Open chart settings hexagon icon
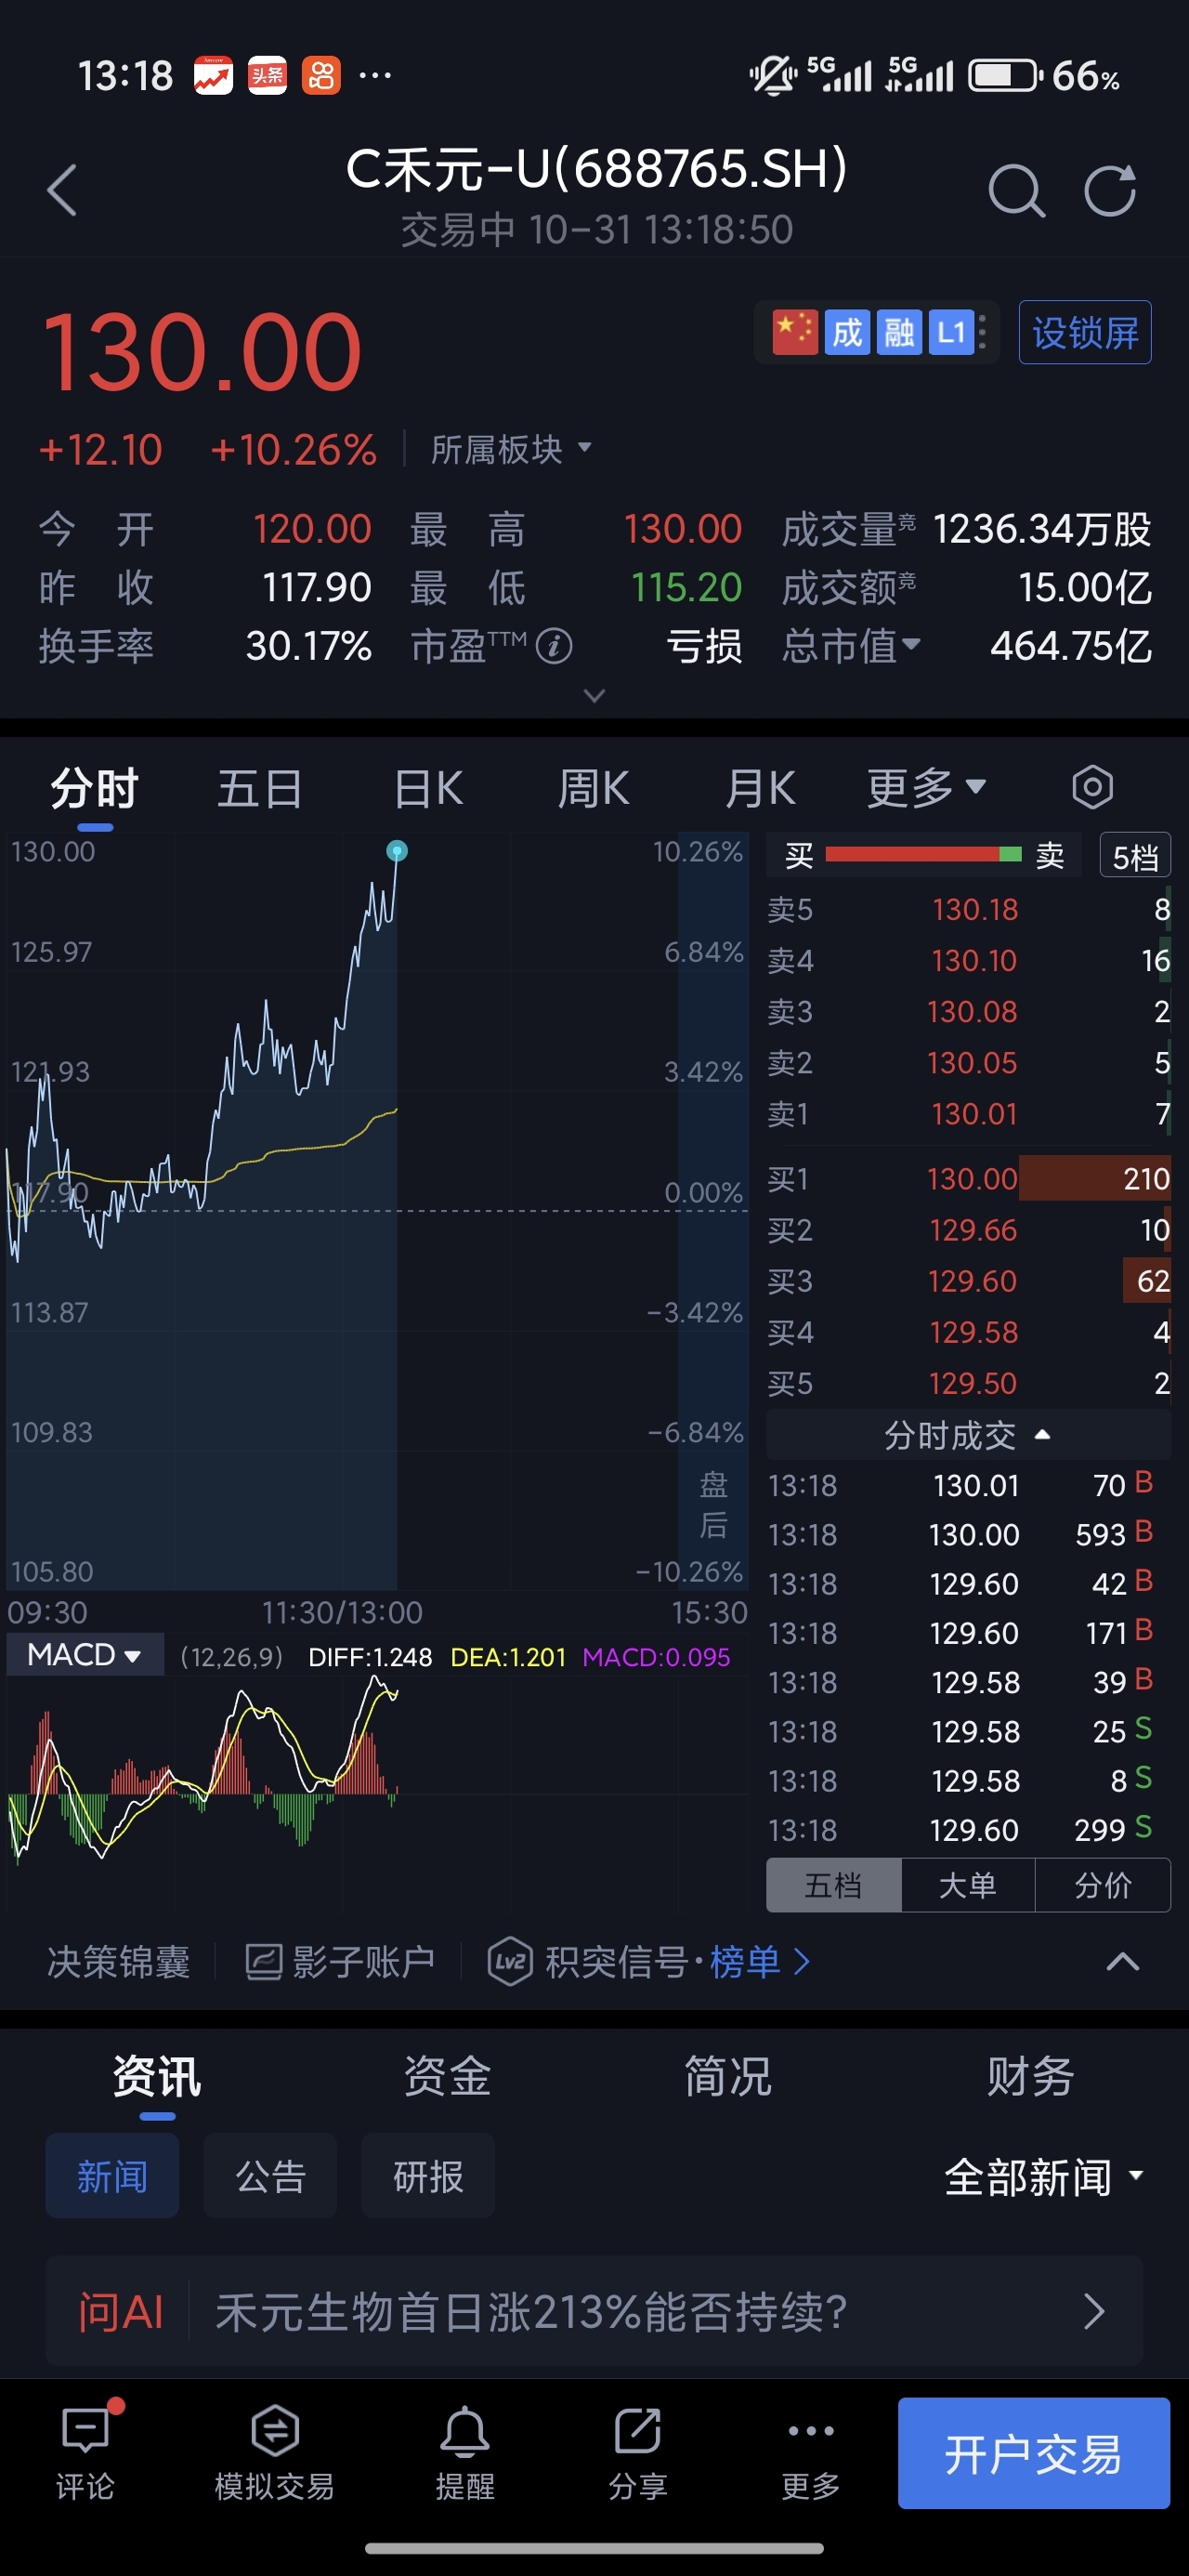1189x2576 pixels. (1092, 788)
